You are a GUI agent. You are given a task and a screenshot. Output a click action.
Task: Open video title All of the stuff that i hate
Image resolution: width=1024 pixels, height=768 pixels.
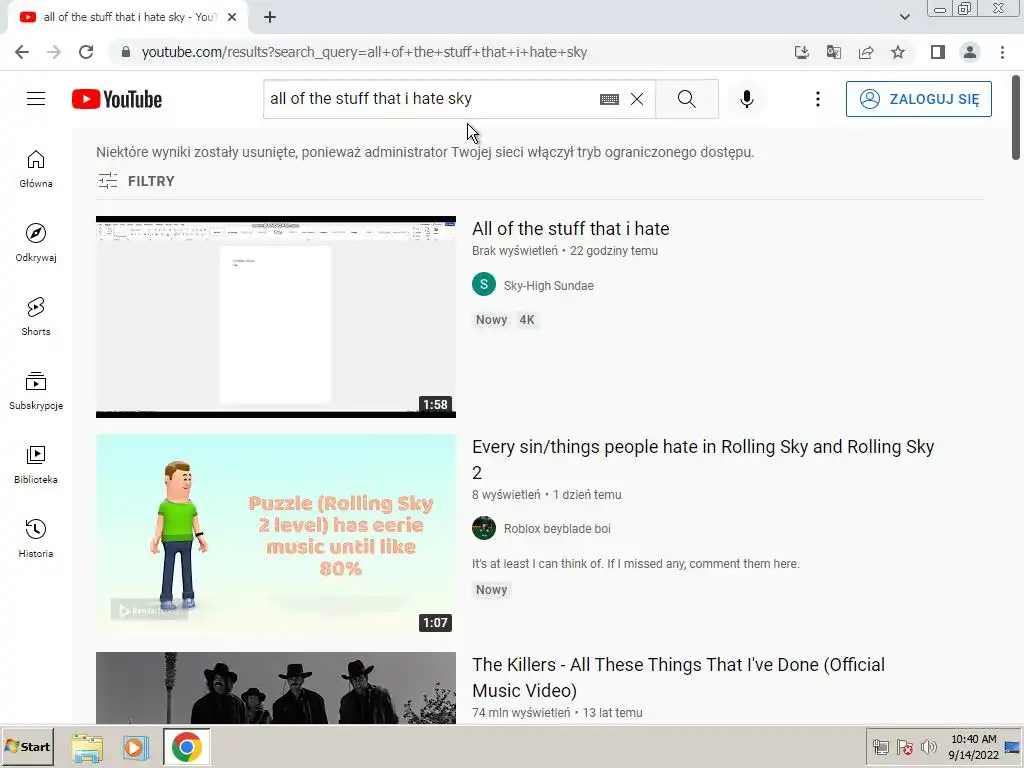[570, 229]
